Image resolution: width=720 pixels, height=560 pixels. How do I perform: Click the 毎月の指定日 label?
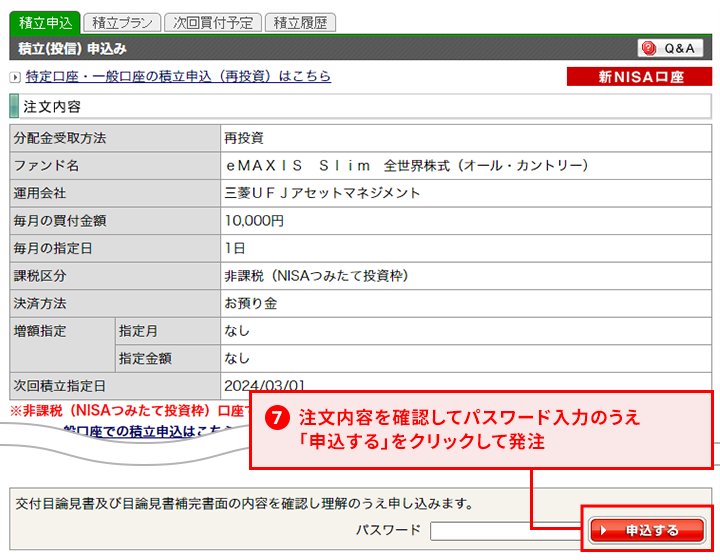(53, 248)
